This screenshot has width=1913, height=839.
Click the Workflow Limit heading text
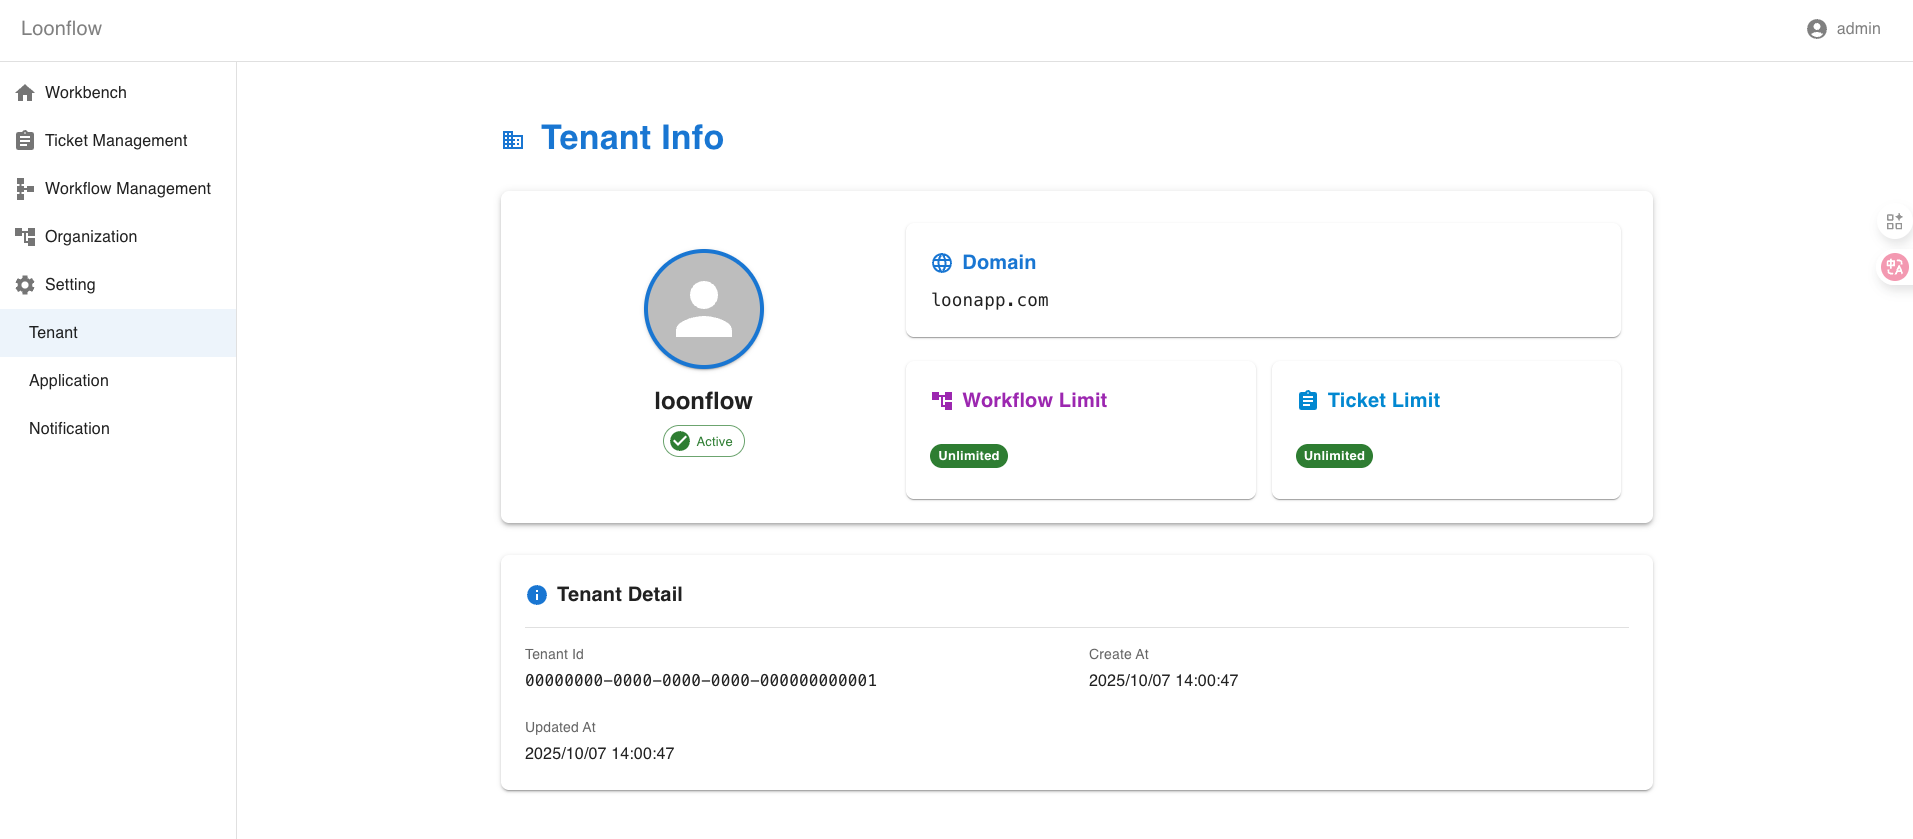[1035, 401]
